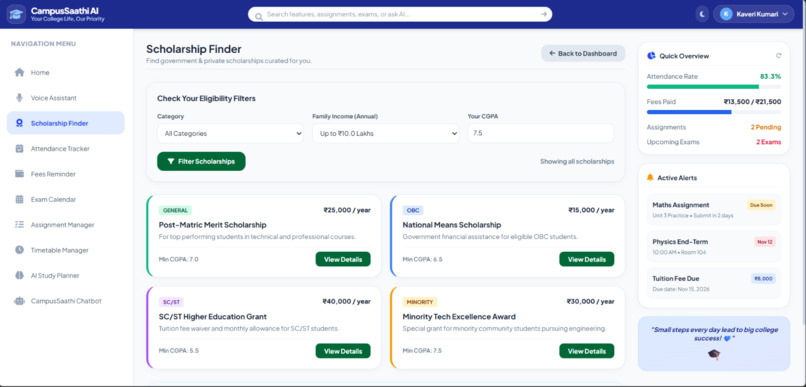View Details for Post-Matric Merit Scholarship
Image resolution: width=806 pixels, height=387 pixels.
tap(343, 260)
